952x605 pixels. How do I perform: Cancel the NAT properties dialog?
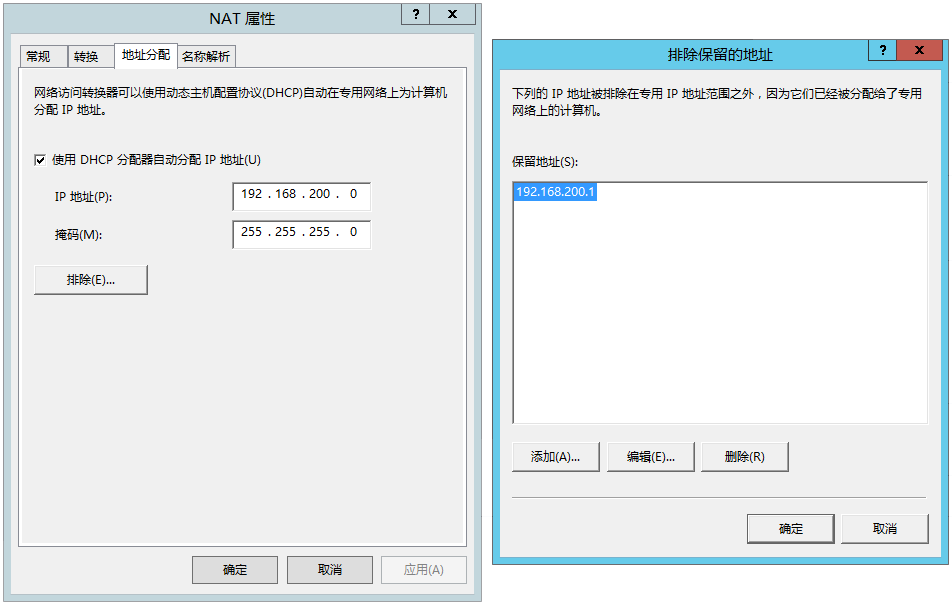tap(329, 570)
